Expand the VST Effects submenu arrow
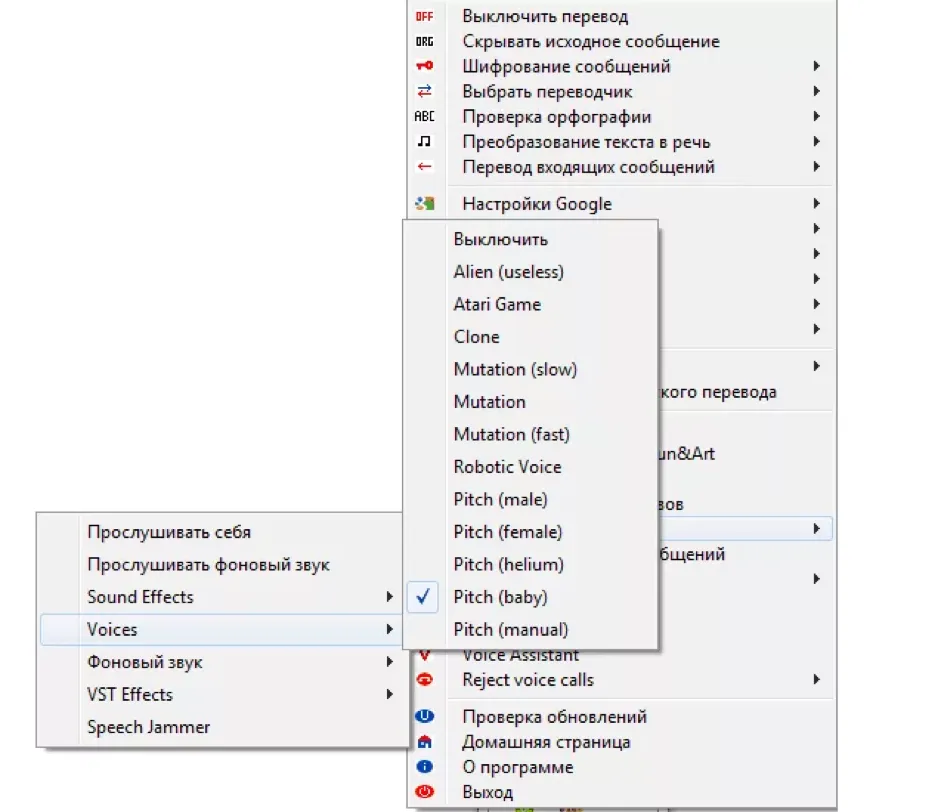 [x=389, y=694]
